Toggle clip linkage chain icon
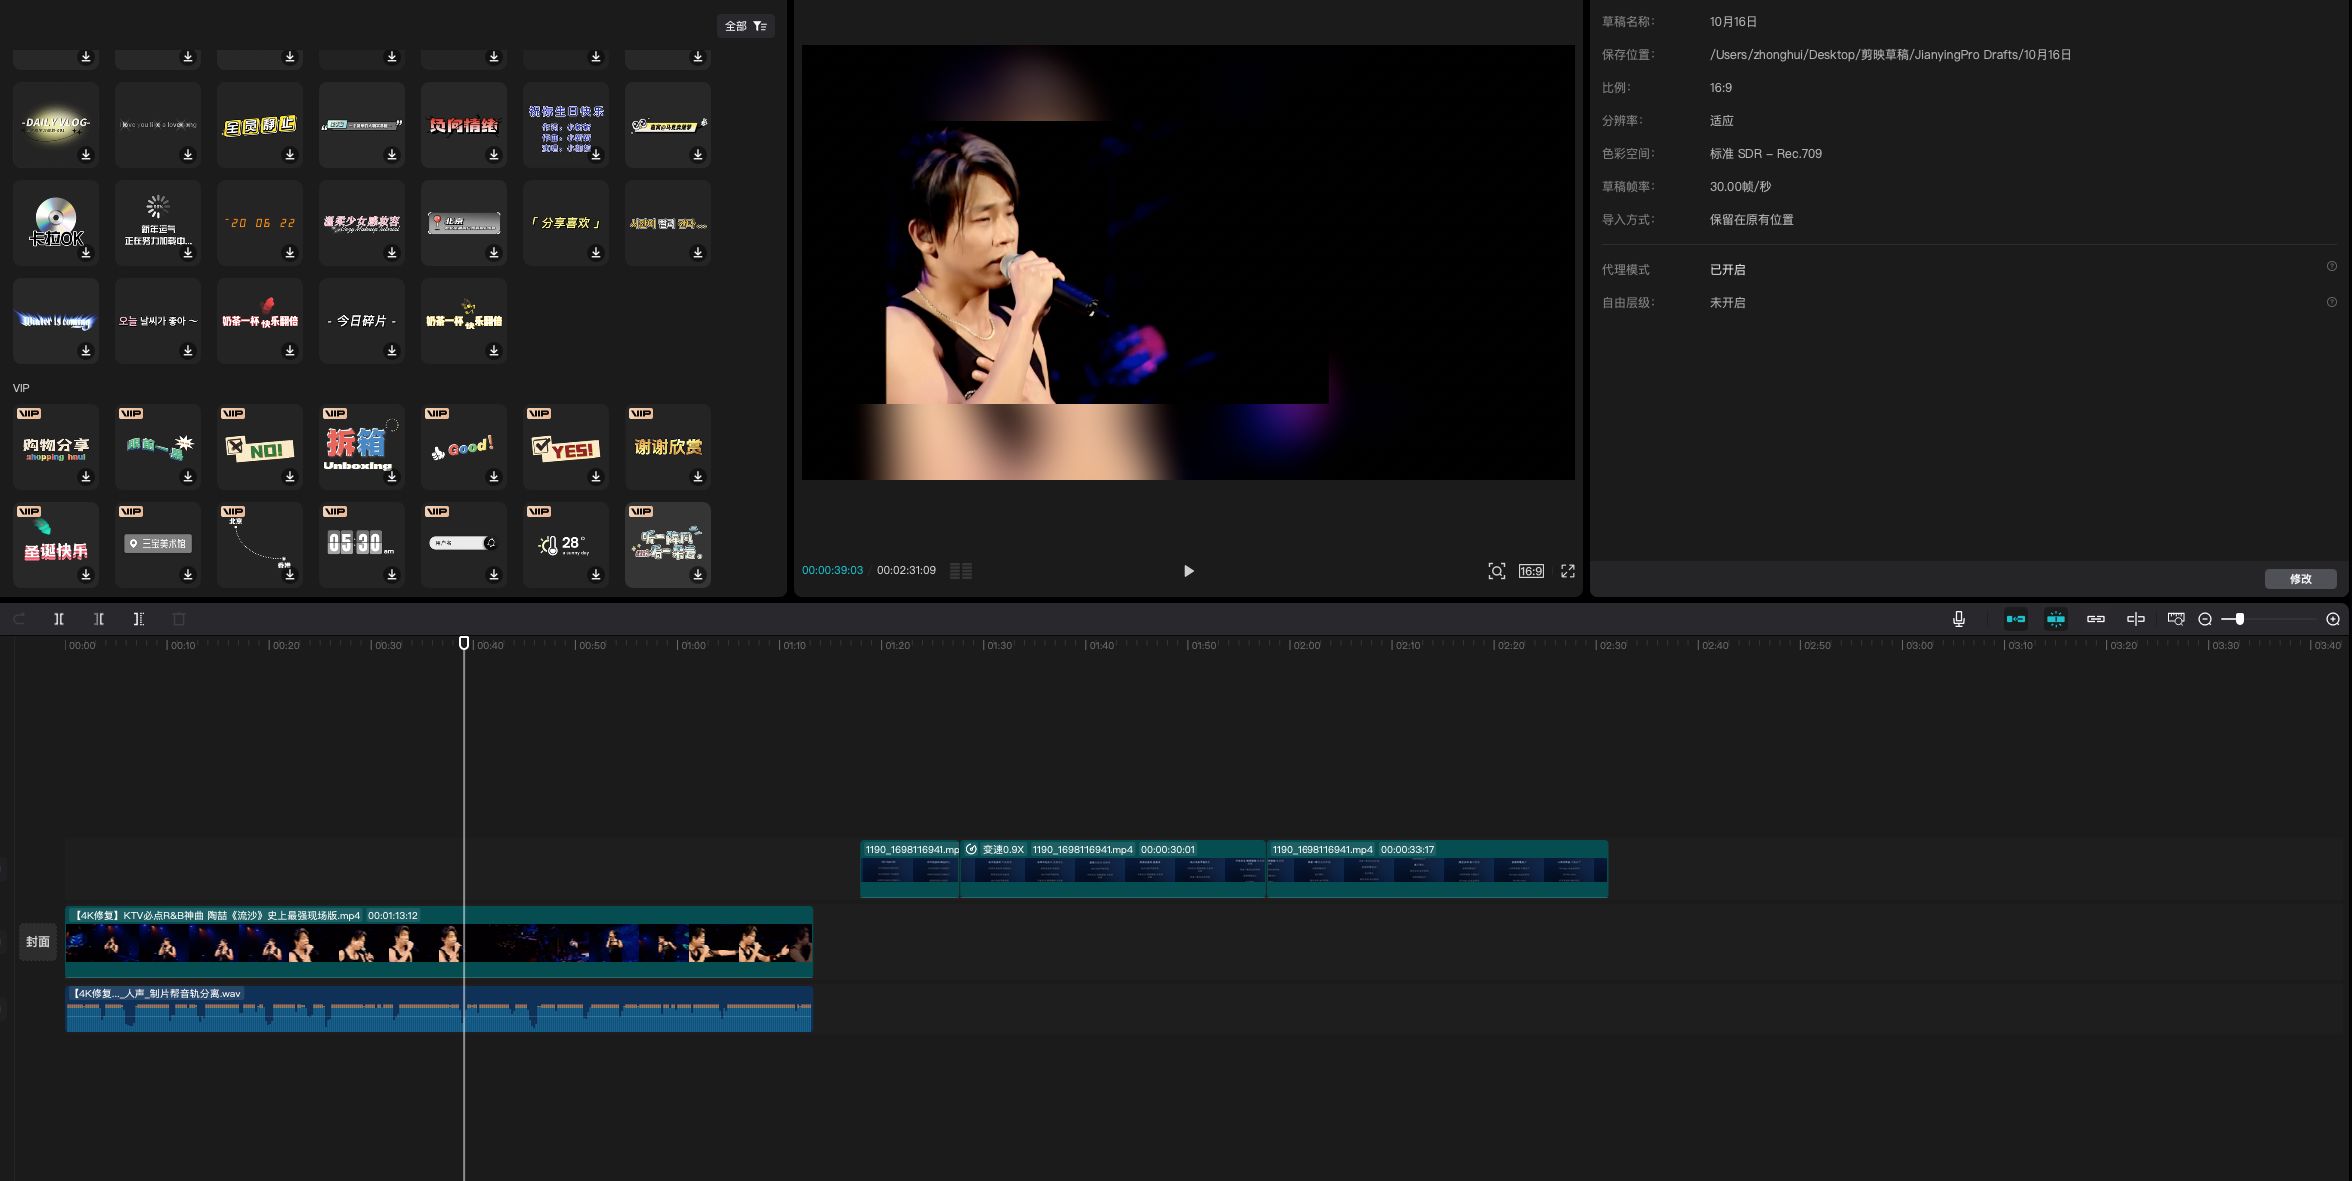2352x1181 pixels. [x=2096, y=619]
